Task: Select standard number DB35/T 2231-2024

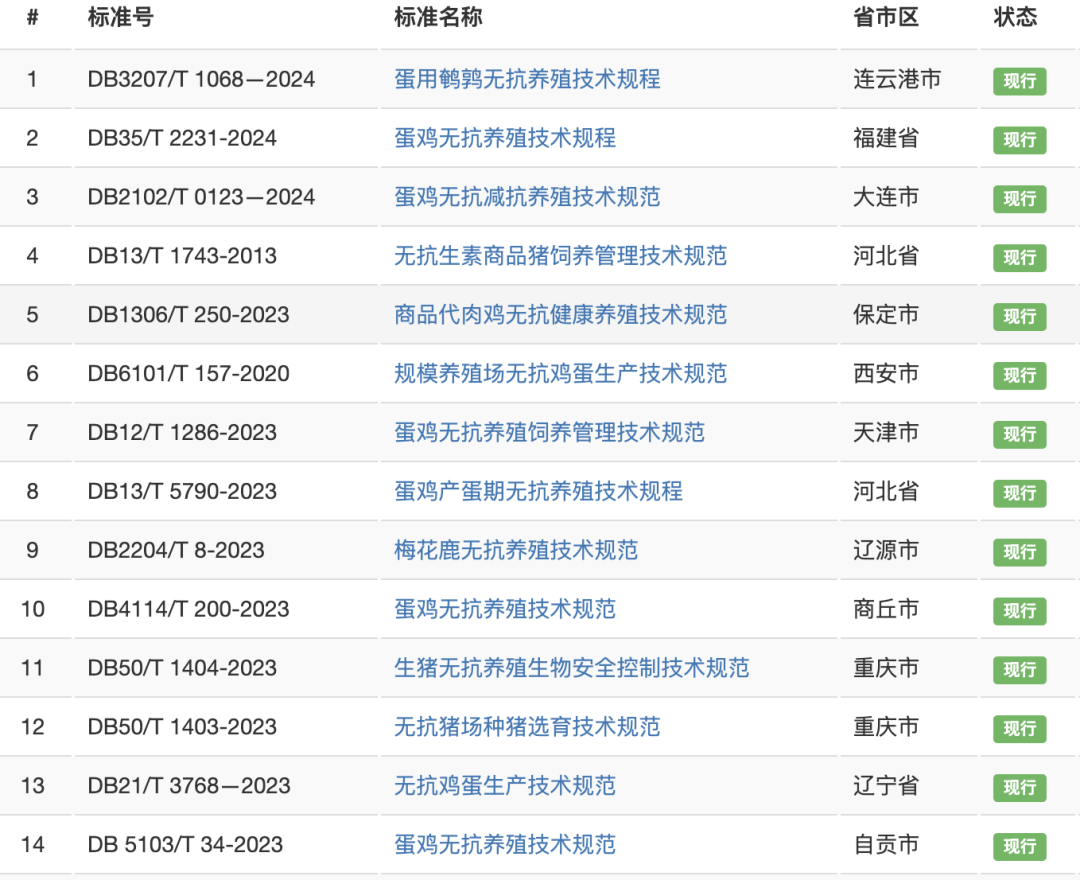Action: pyautogui.click(x=182, y=138)
